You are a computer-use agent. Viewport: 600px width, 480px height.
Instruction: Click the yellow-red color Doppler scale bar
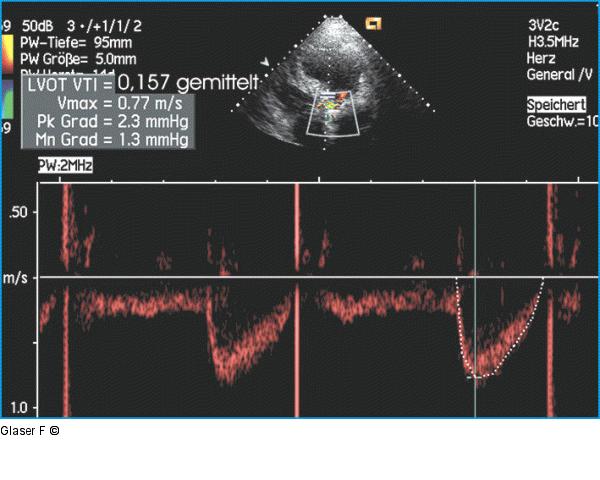coord(8,54)
